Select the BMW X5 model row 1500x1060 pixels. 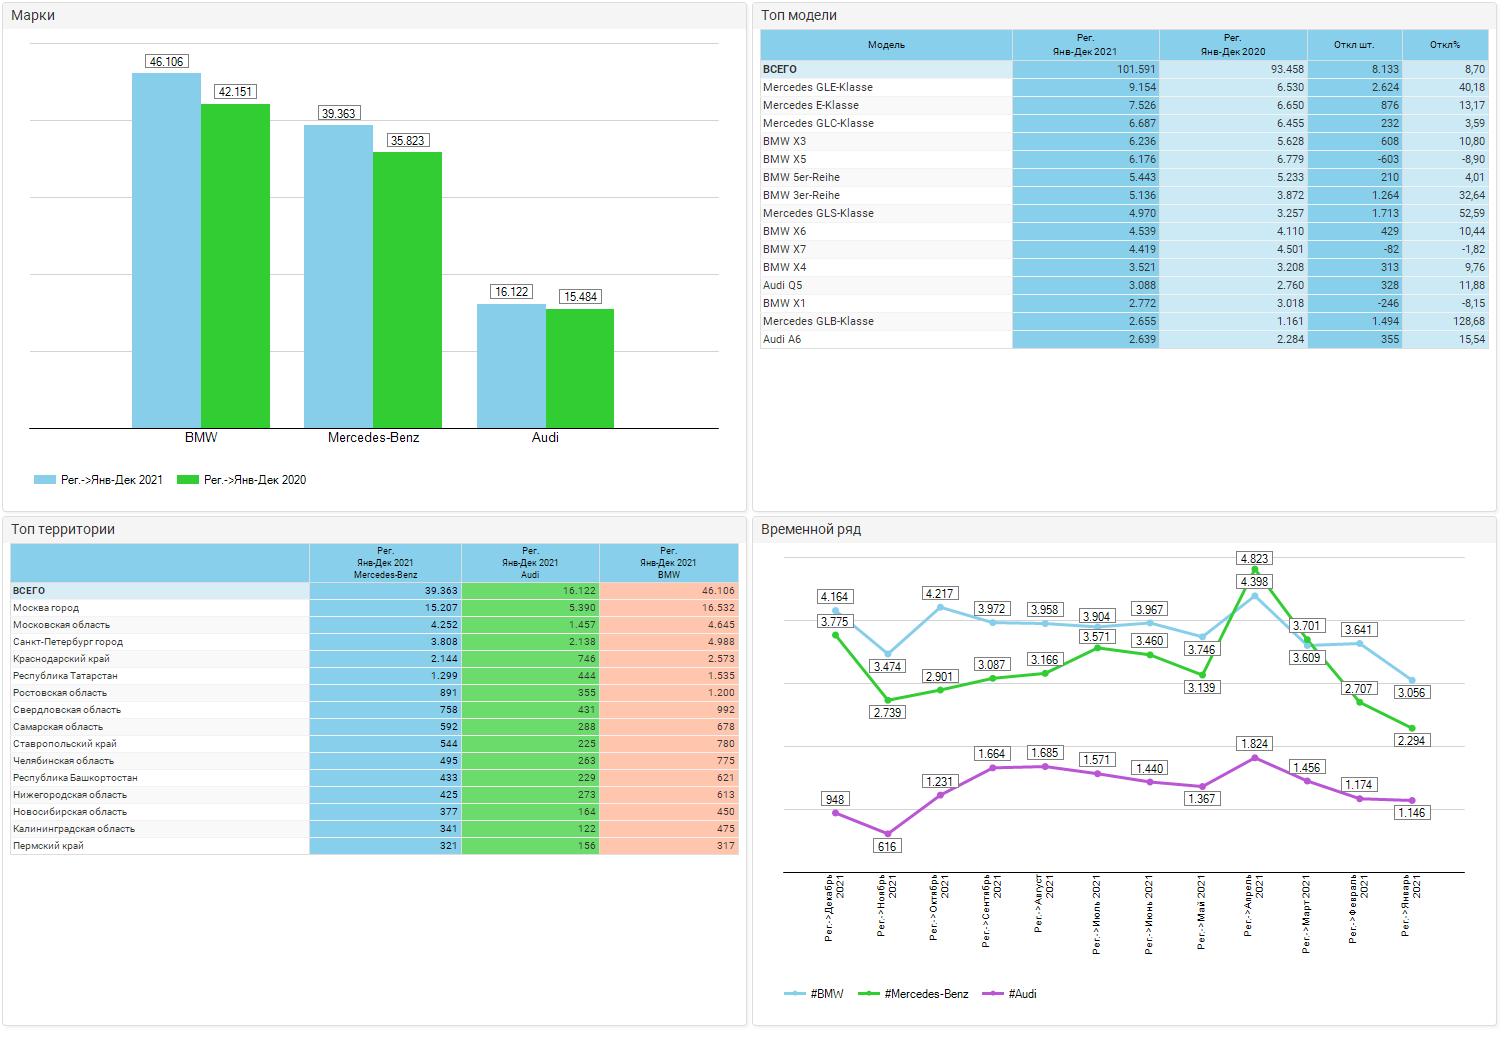point(1124,159)
